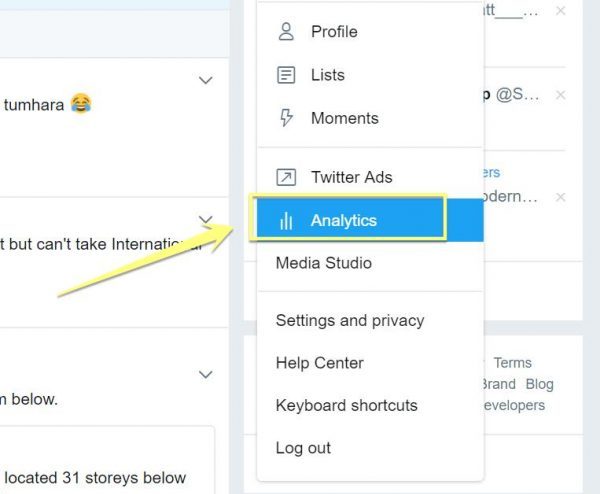Expand the chevron on the International tweet

[x=206, y=220]
